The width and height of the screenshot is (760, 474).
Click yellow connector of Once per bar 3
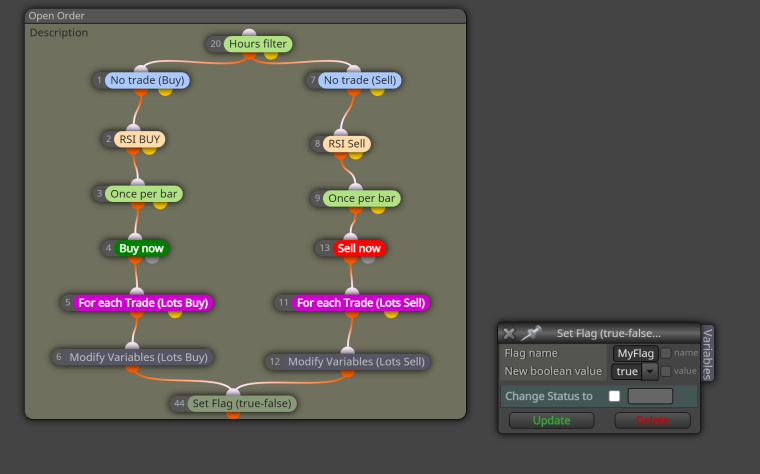click(x=160, y=205)
